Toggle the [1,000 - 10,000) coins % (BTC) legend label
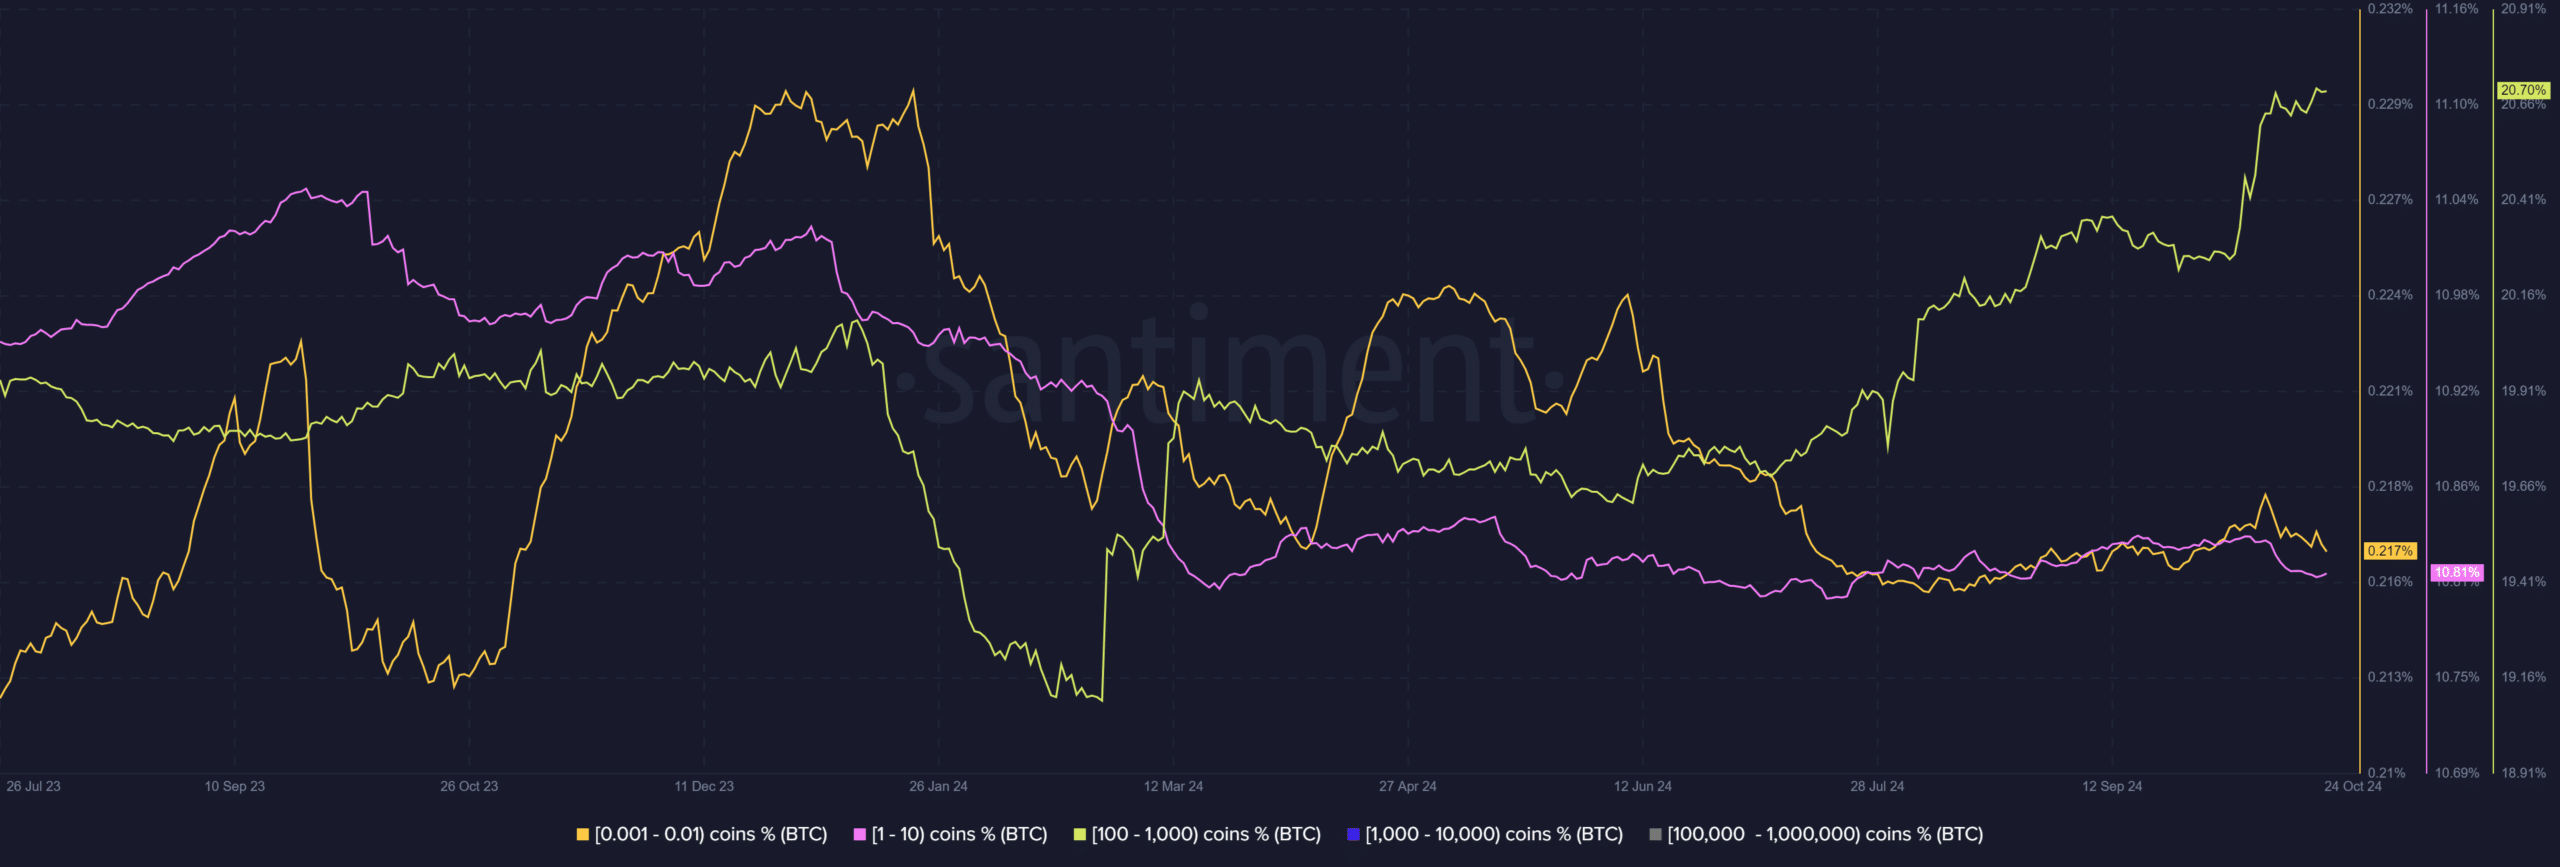This screenshot has width=2560, height=867. pyautogui.click(x=1494, y=834)
